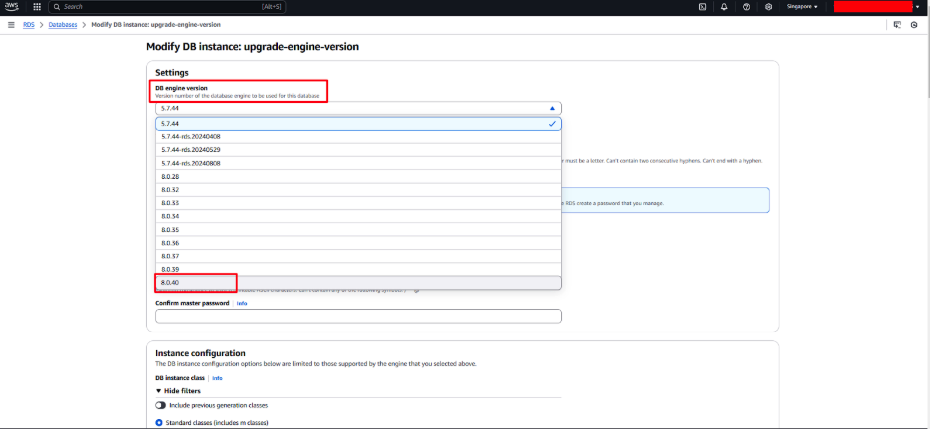Click the Modify DB instance breadcrumb text
Image resolution: width=930 pixels, height=429 pixels.
[157, 25]
